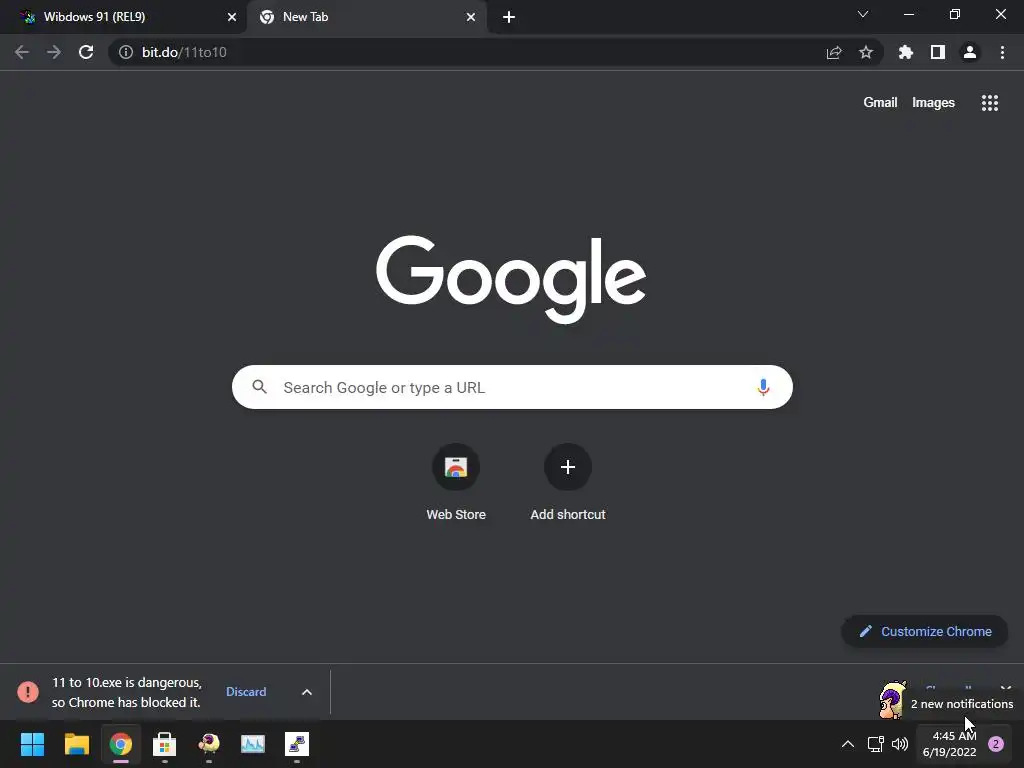
Task: View site information icon in address bar
Action: coord(125,52)
